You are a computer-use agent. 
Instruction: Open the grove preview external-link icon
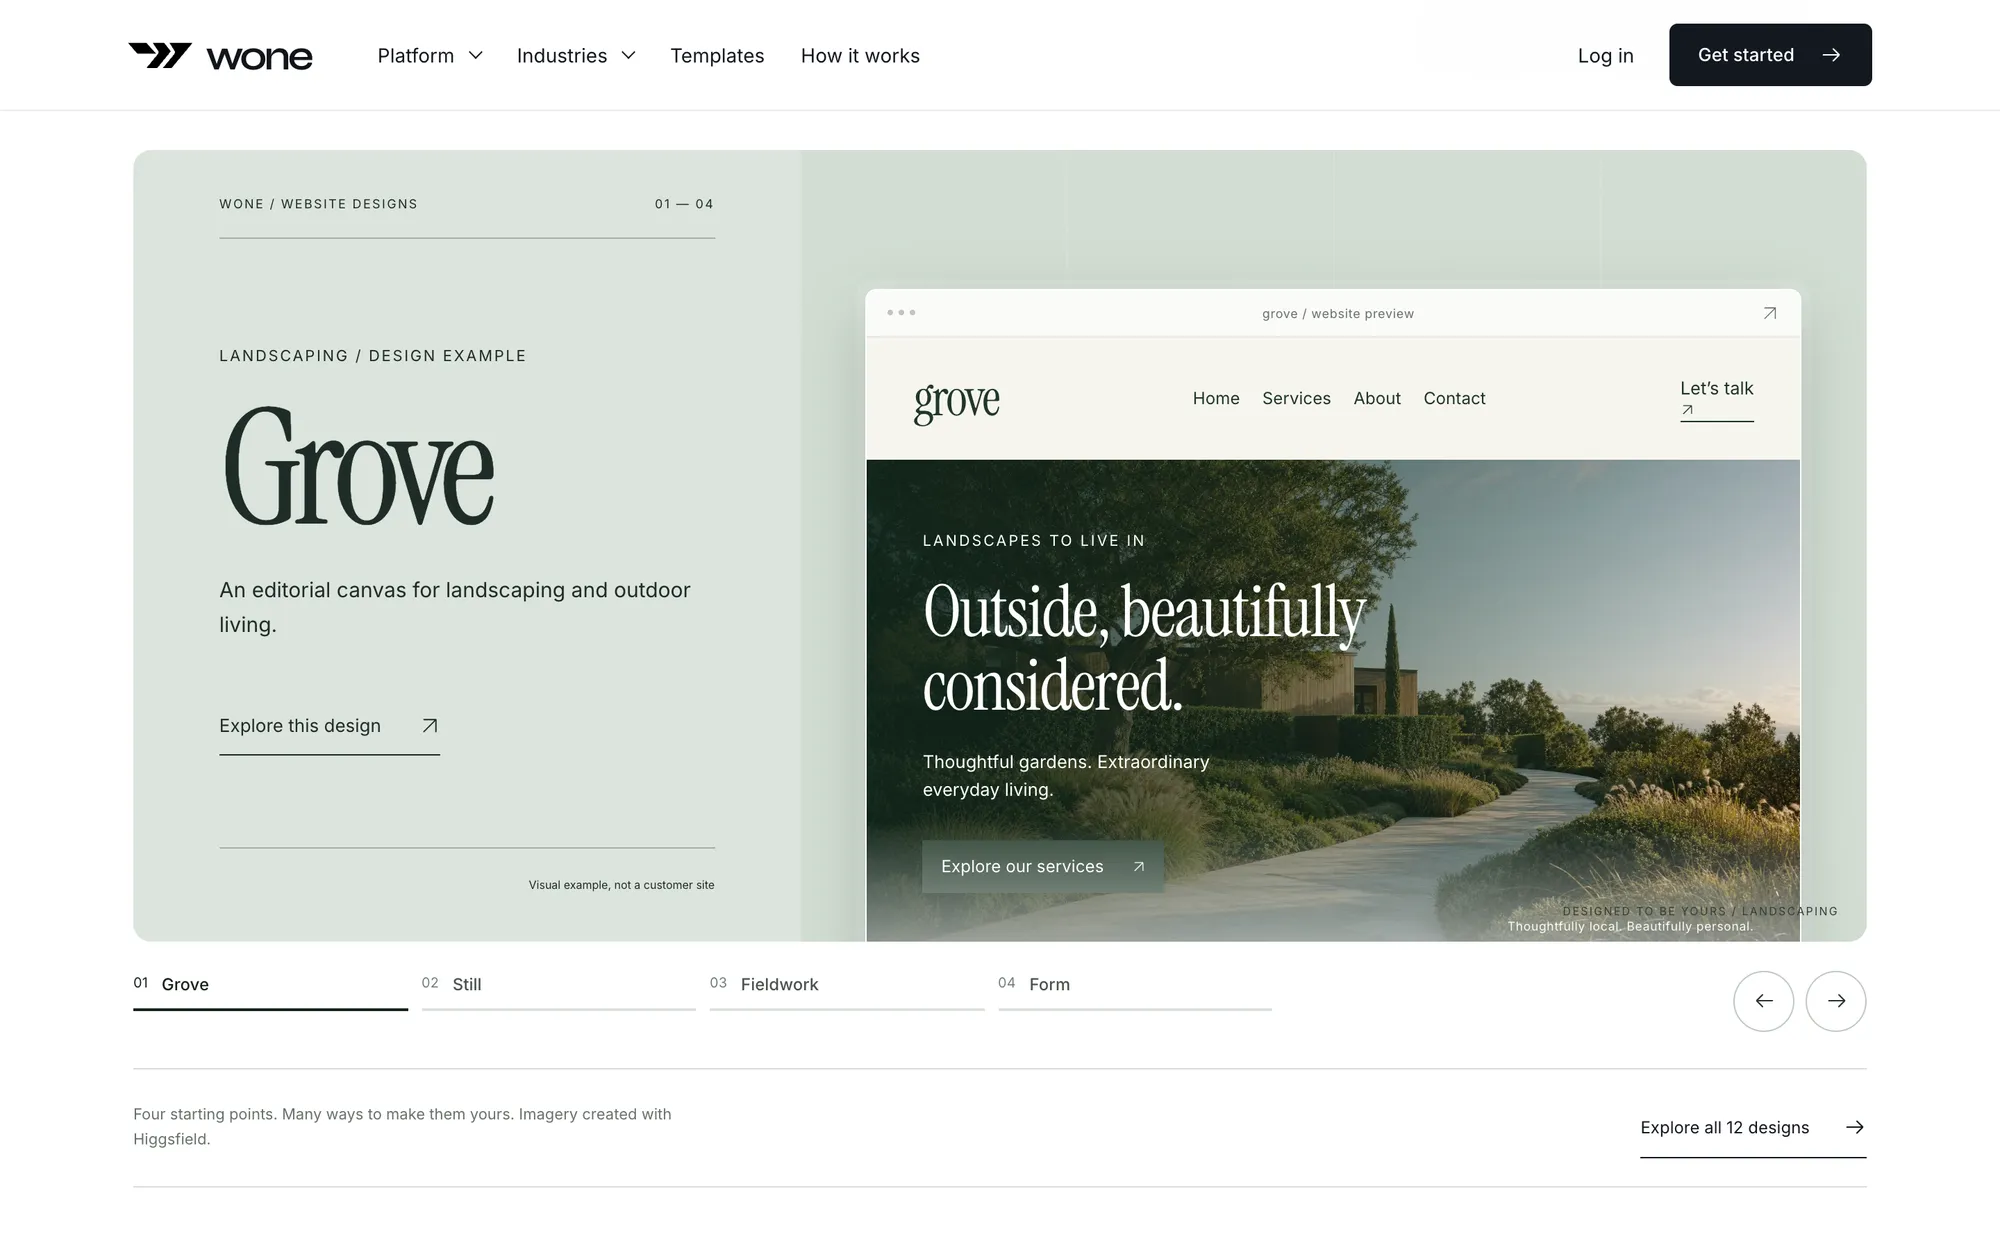point(1769,313)
